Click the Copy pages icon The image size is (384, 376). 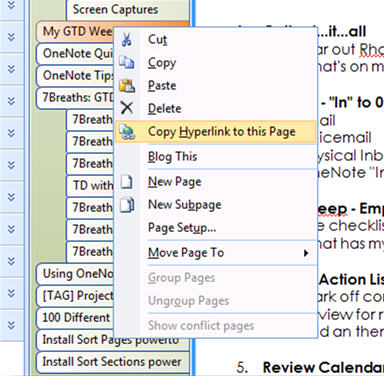127,62
